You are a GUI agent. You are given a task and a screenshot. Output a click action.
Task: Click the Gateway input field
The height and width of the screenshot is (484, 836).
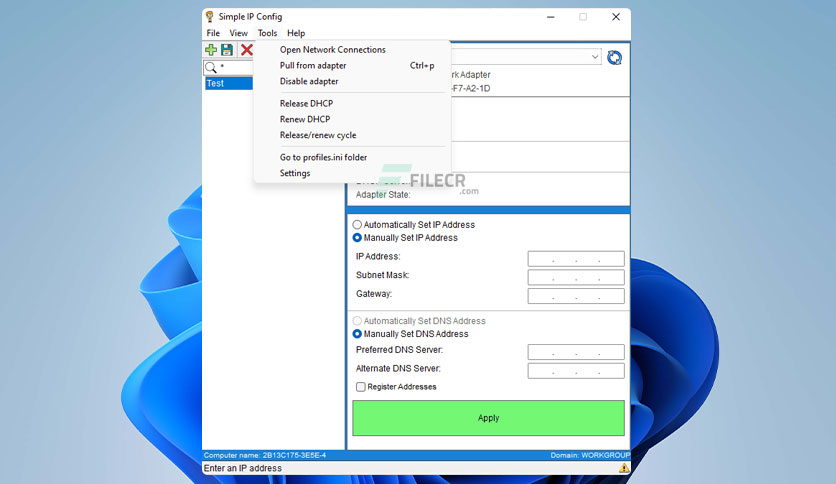[x=576, y=296]
